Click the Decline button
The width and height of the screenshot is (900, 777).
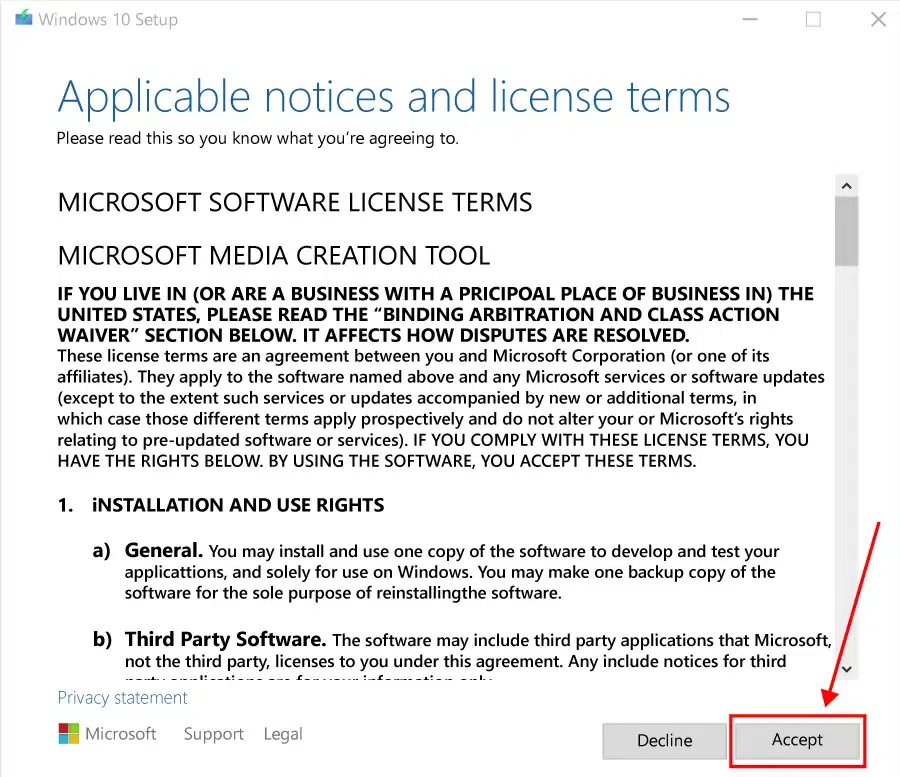pos(664,740)
